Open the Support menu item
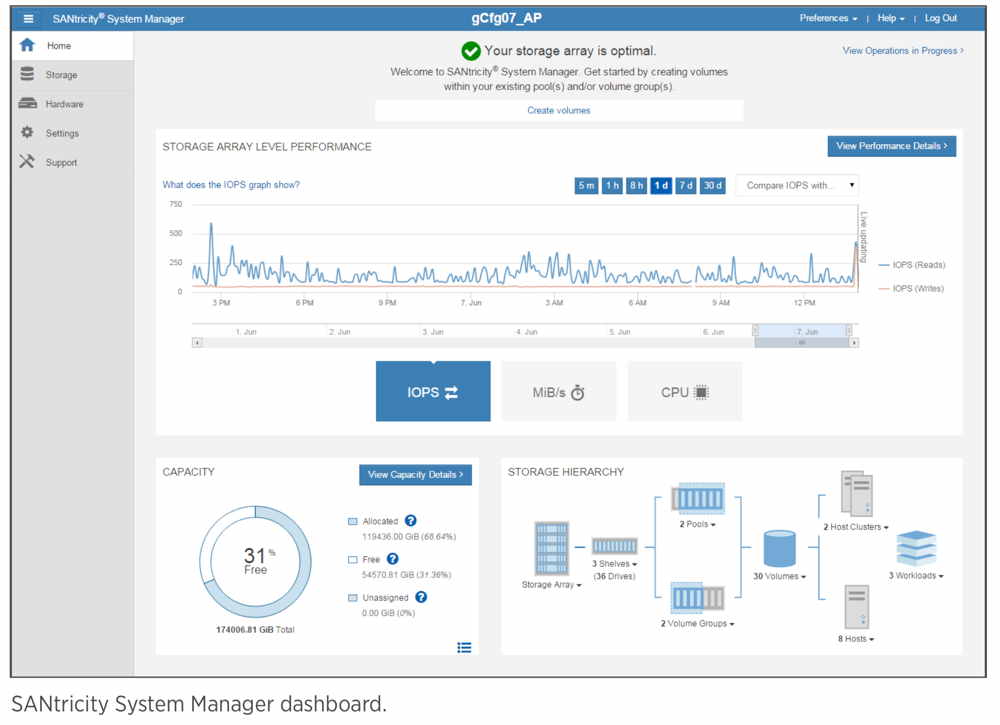 [72, 163]
